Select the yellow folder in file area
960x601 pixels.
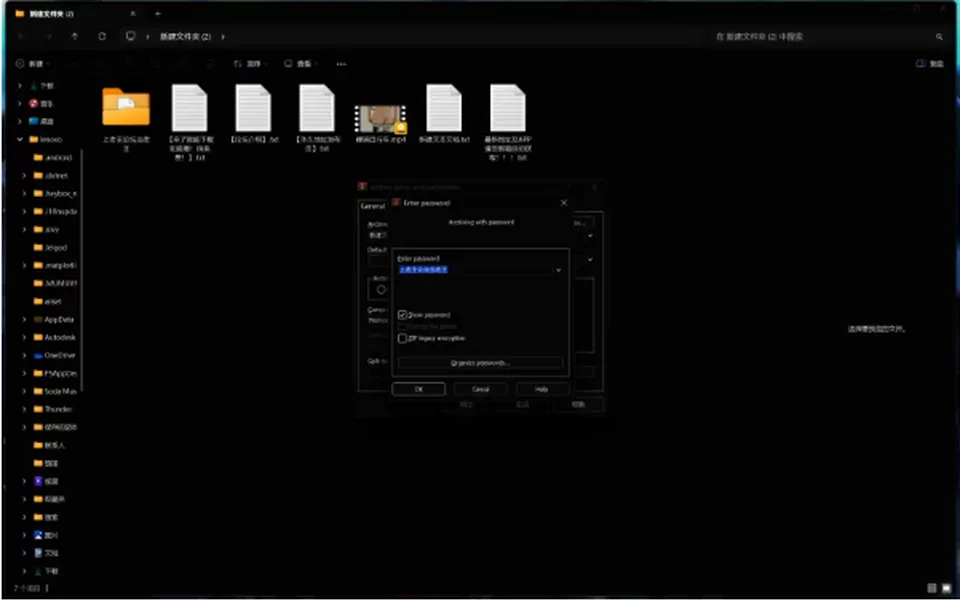point(126,107)
